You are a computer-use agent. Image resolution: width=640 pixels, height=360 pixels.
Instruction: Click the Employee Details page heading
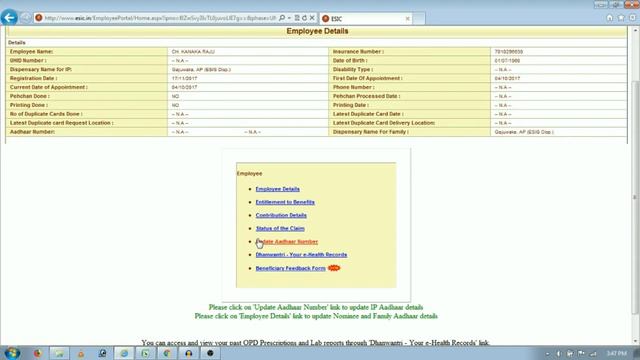click(317, 31)
